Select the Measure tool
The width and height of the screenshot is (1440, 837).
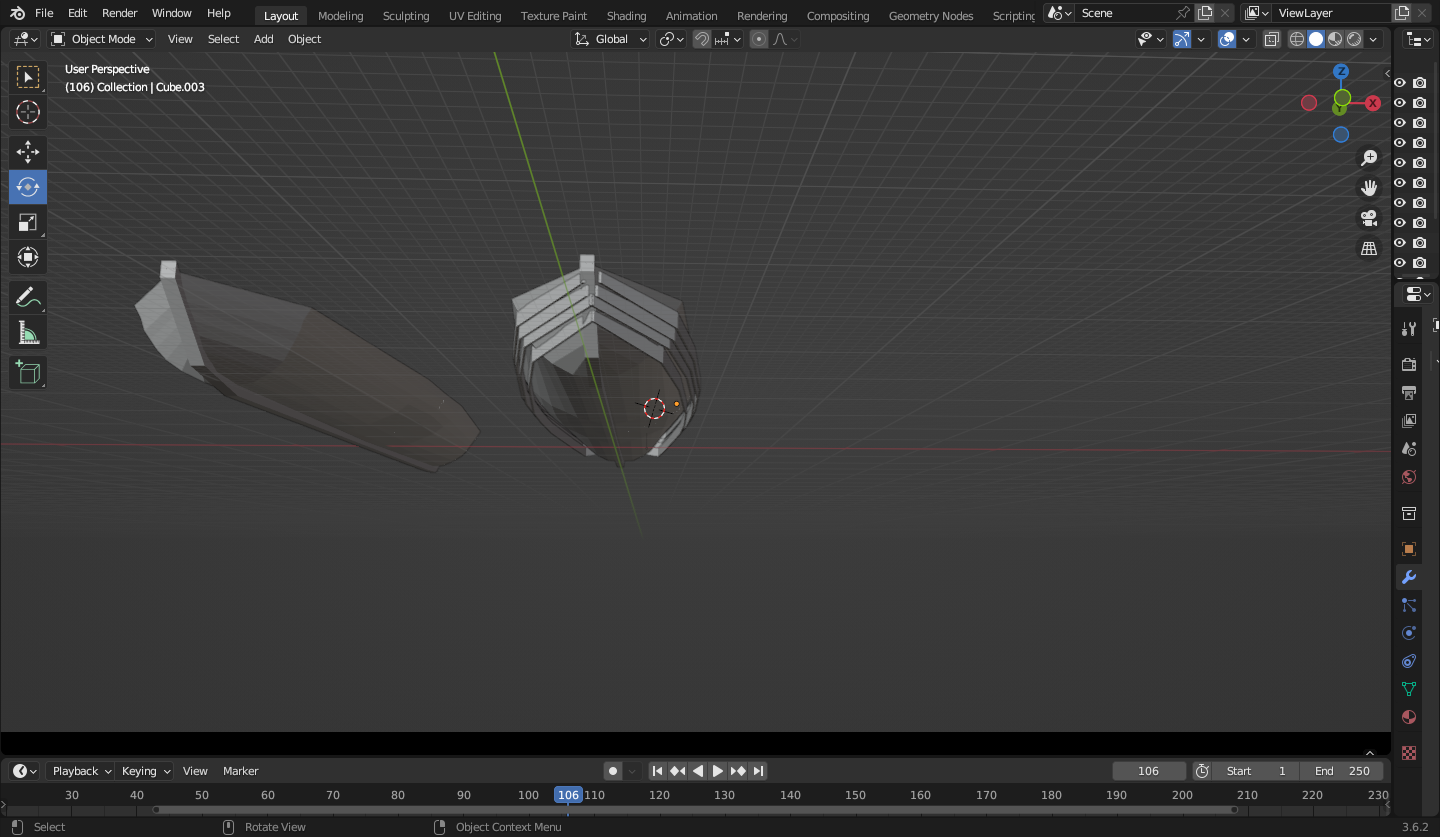coord(28,333)
